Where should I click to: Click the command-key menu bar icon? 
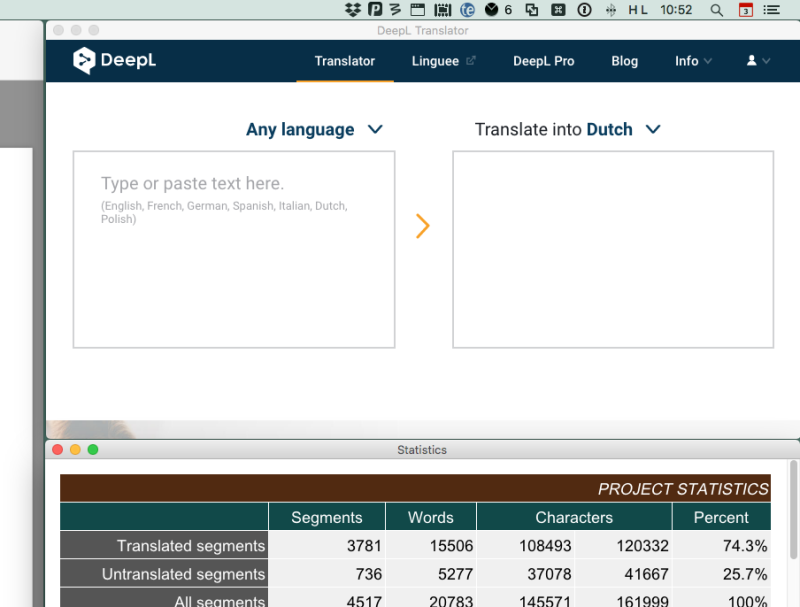(x=558, y=10)
